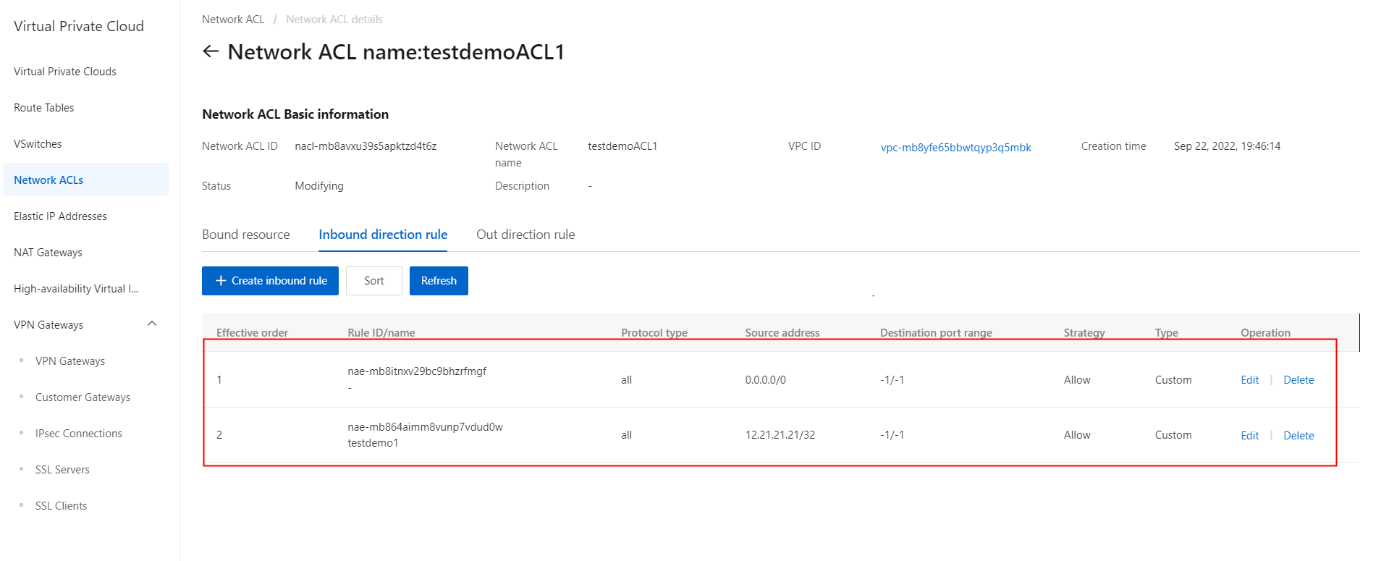Navigate to VSwitches in the sidebar
This screenshot has height=561, width=1381.
(38, 144)
